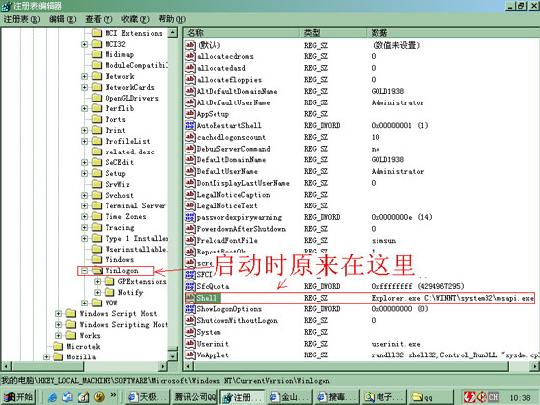
Task: Click the 类型 column header
Action: click(333, 33)
